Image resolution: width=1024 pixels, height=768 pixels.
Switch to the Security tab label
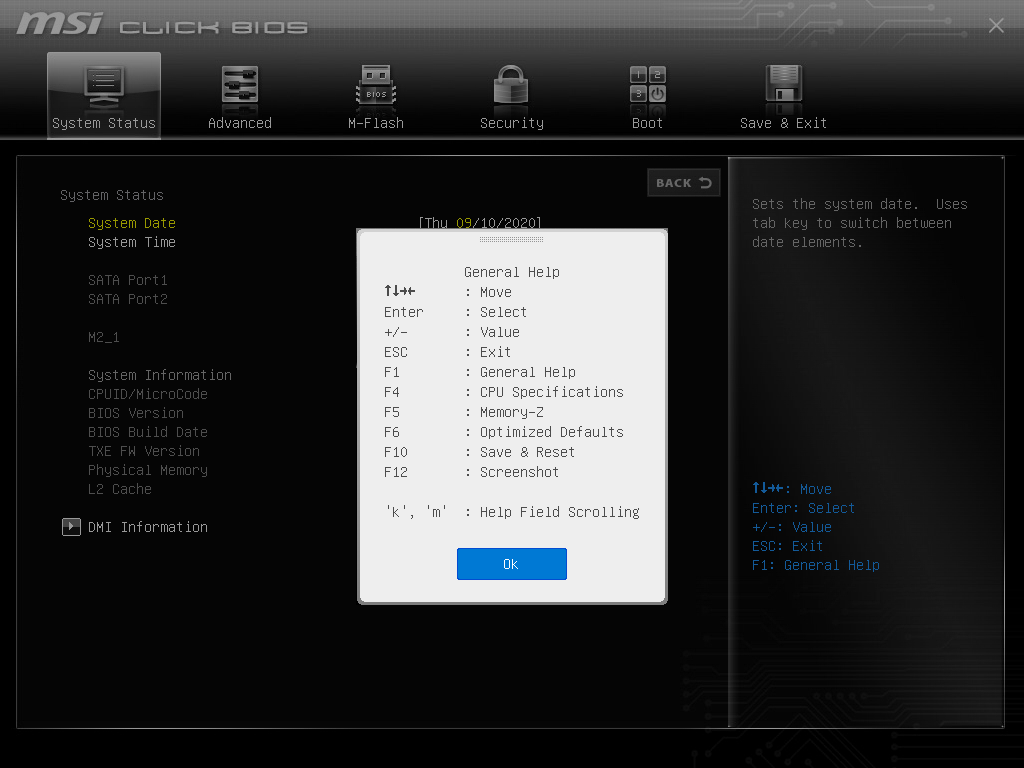point(511,123)
